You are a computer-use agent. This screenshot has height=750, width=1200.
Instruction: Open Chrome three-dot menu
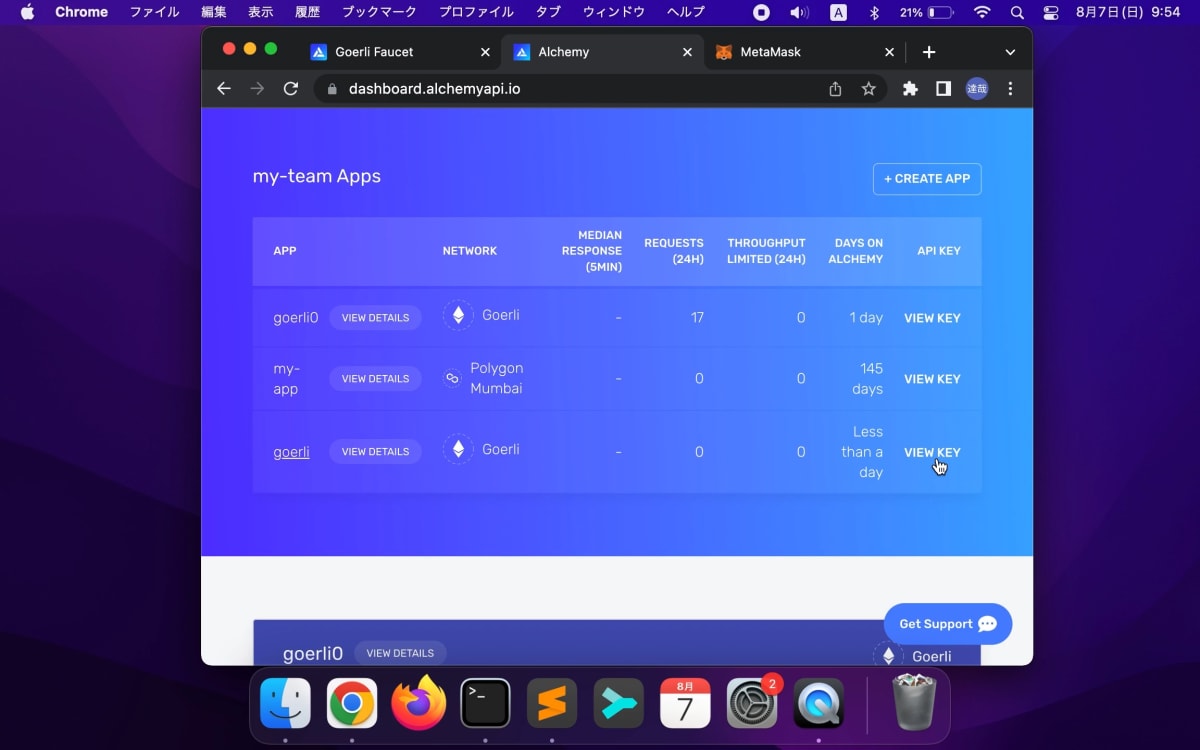(1010, 89)
